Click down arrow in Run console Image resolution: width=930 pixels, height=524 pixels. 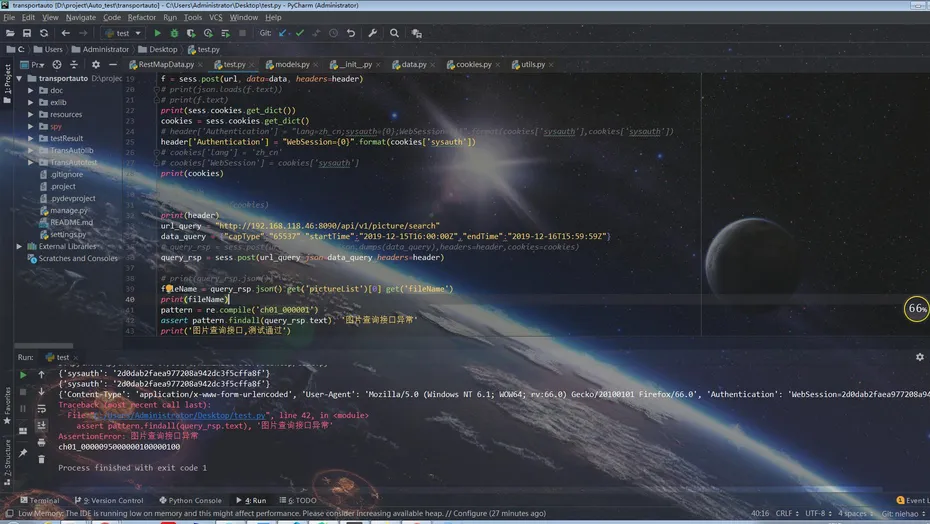41,392
